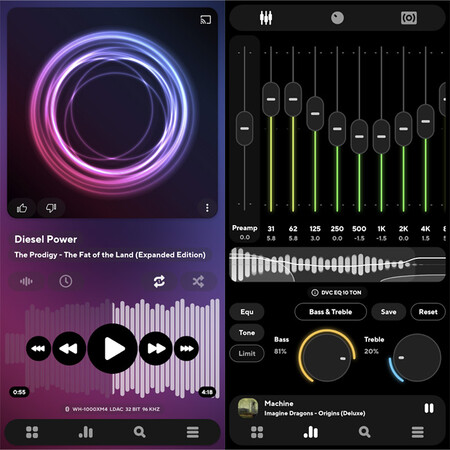Adjust the Preamp slider handle
450x450 pixels.
(x=245, y=128)
